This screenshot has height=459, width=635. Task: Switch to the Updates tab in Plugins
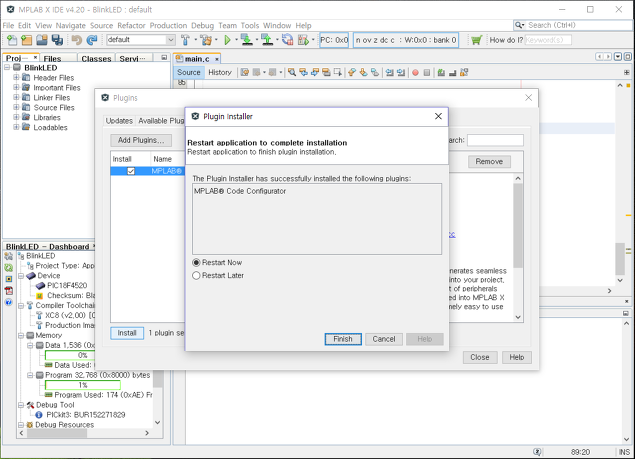119,121
